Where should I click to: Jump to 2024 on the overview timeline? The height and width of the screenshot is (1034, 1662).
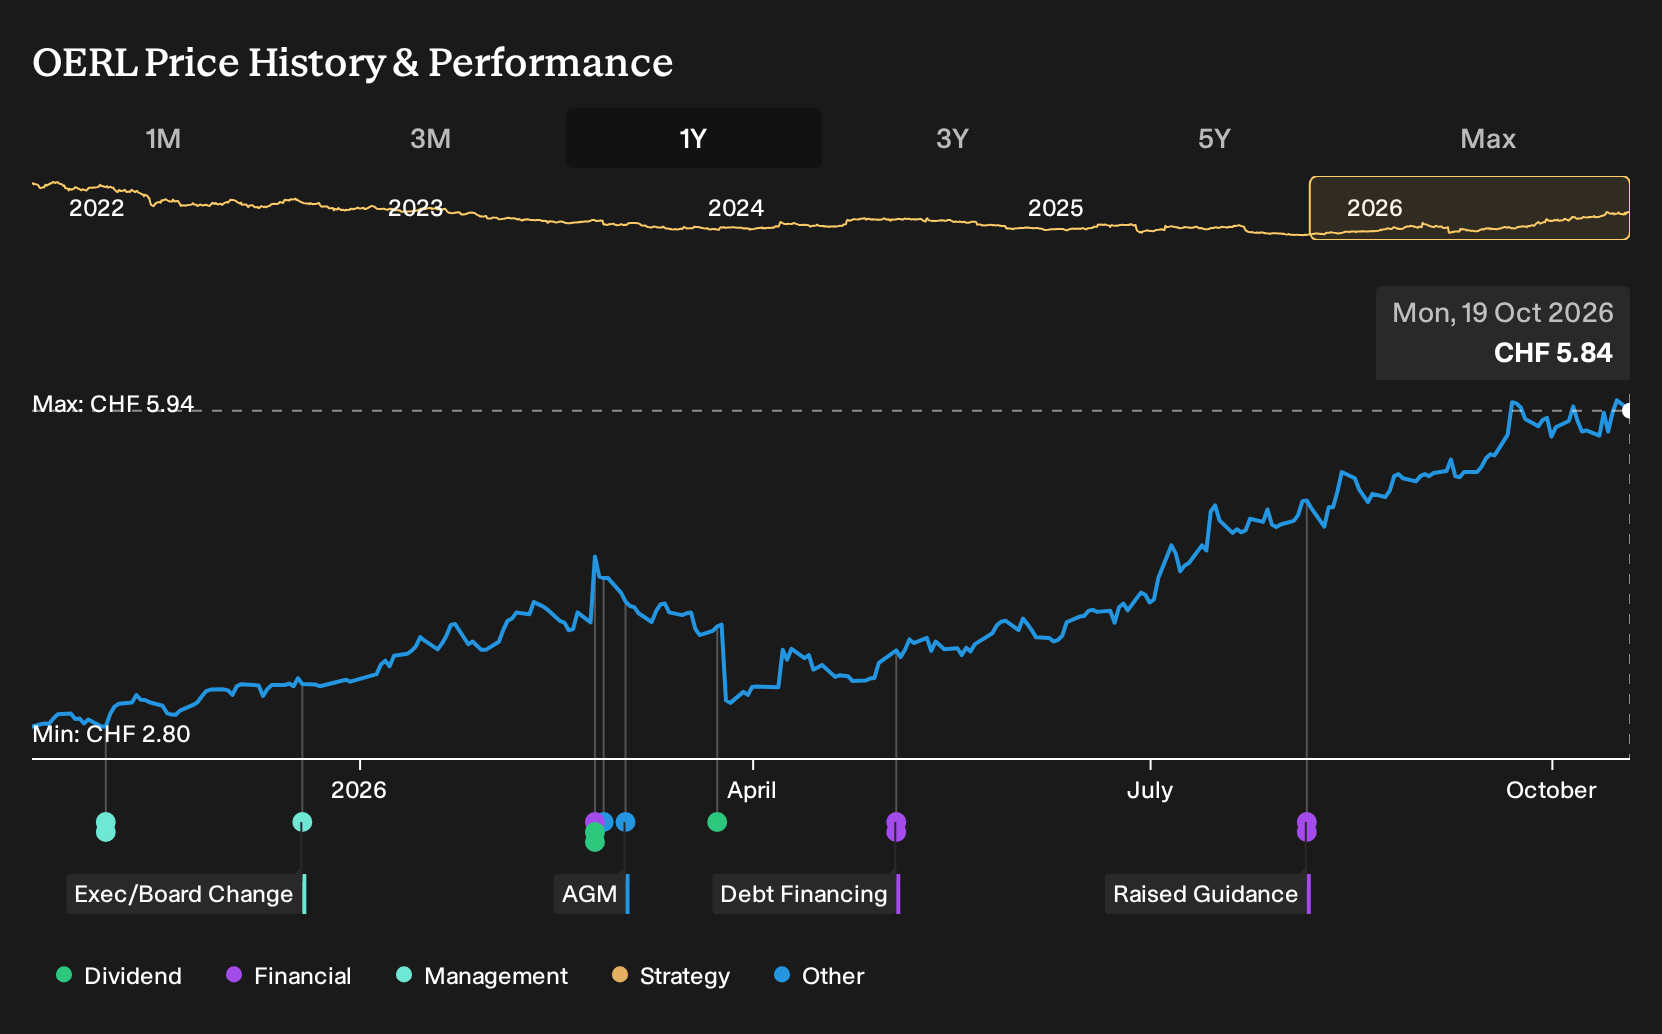736,208
